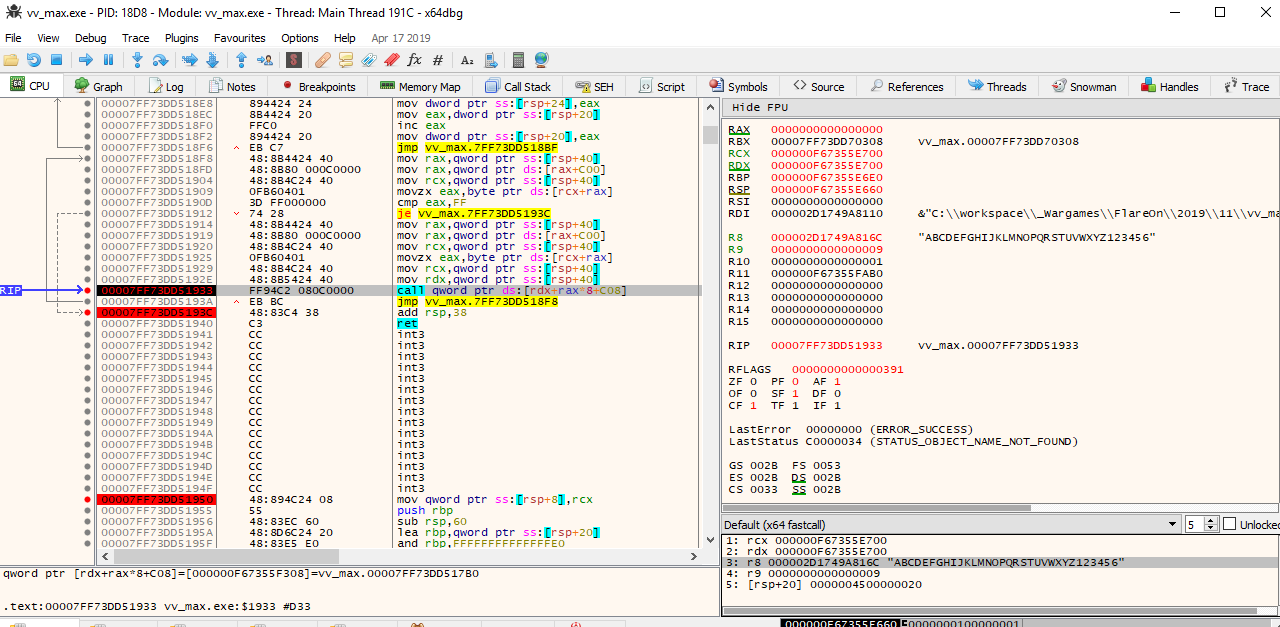The height and width of the screenshot is (627, 1280).
Task: Open the Scylla plugin
Action: coord(294,60)
